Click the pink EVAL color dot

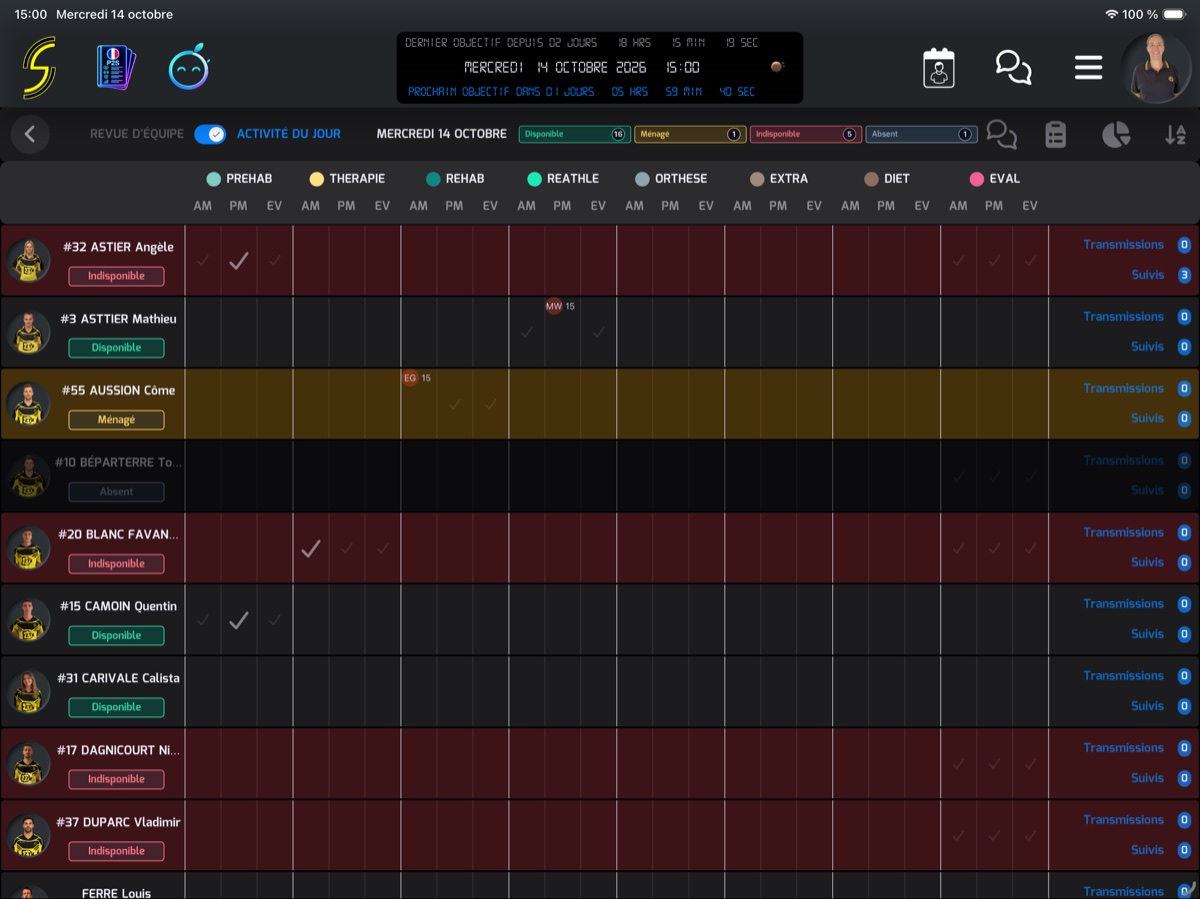tap(977, 179)
